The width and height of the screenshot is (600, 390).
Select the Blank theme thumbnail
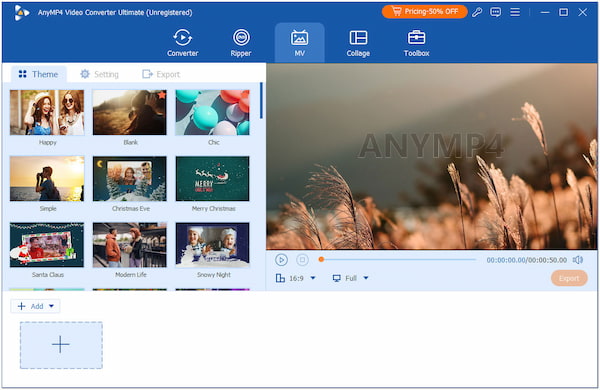[130, 113]
